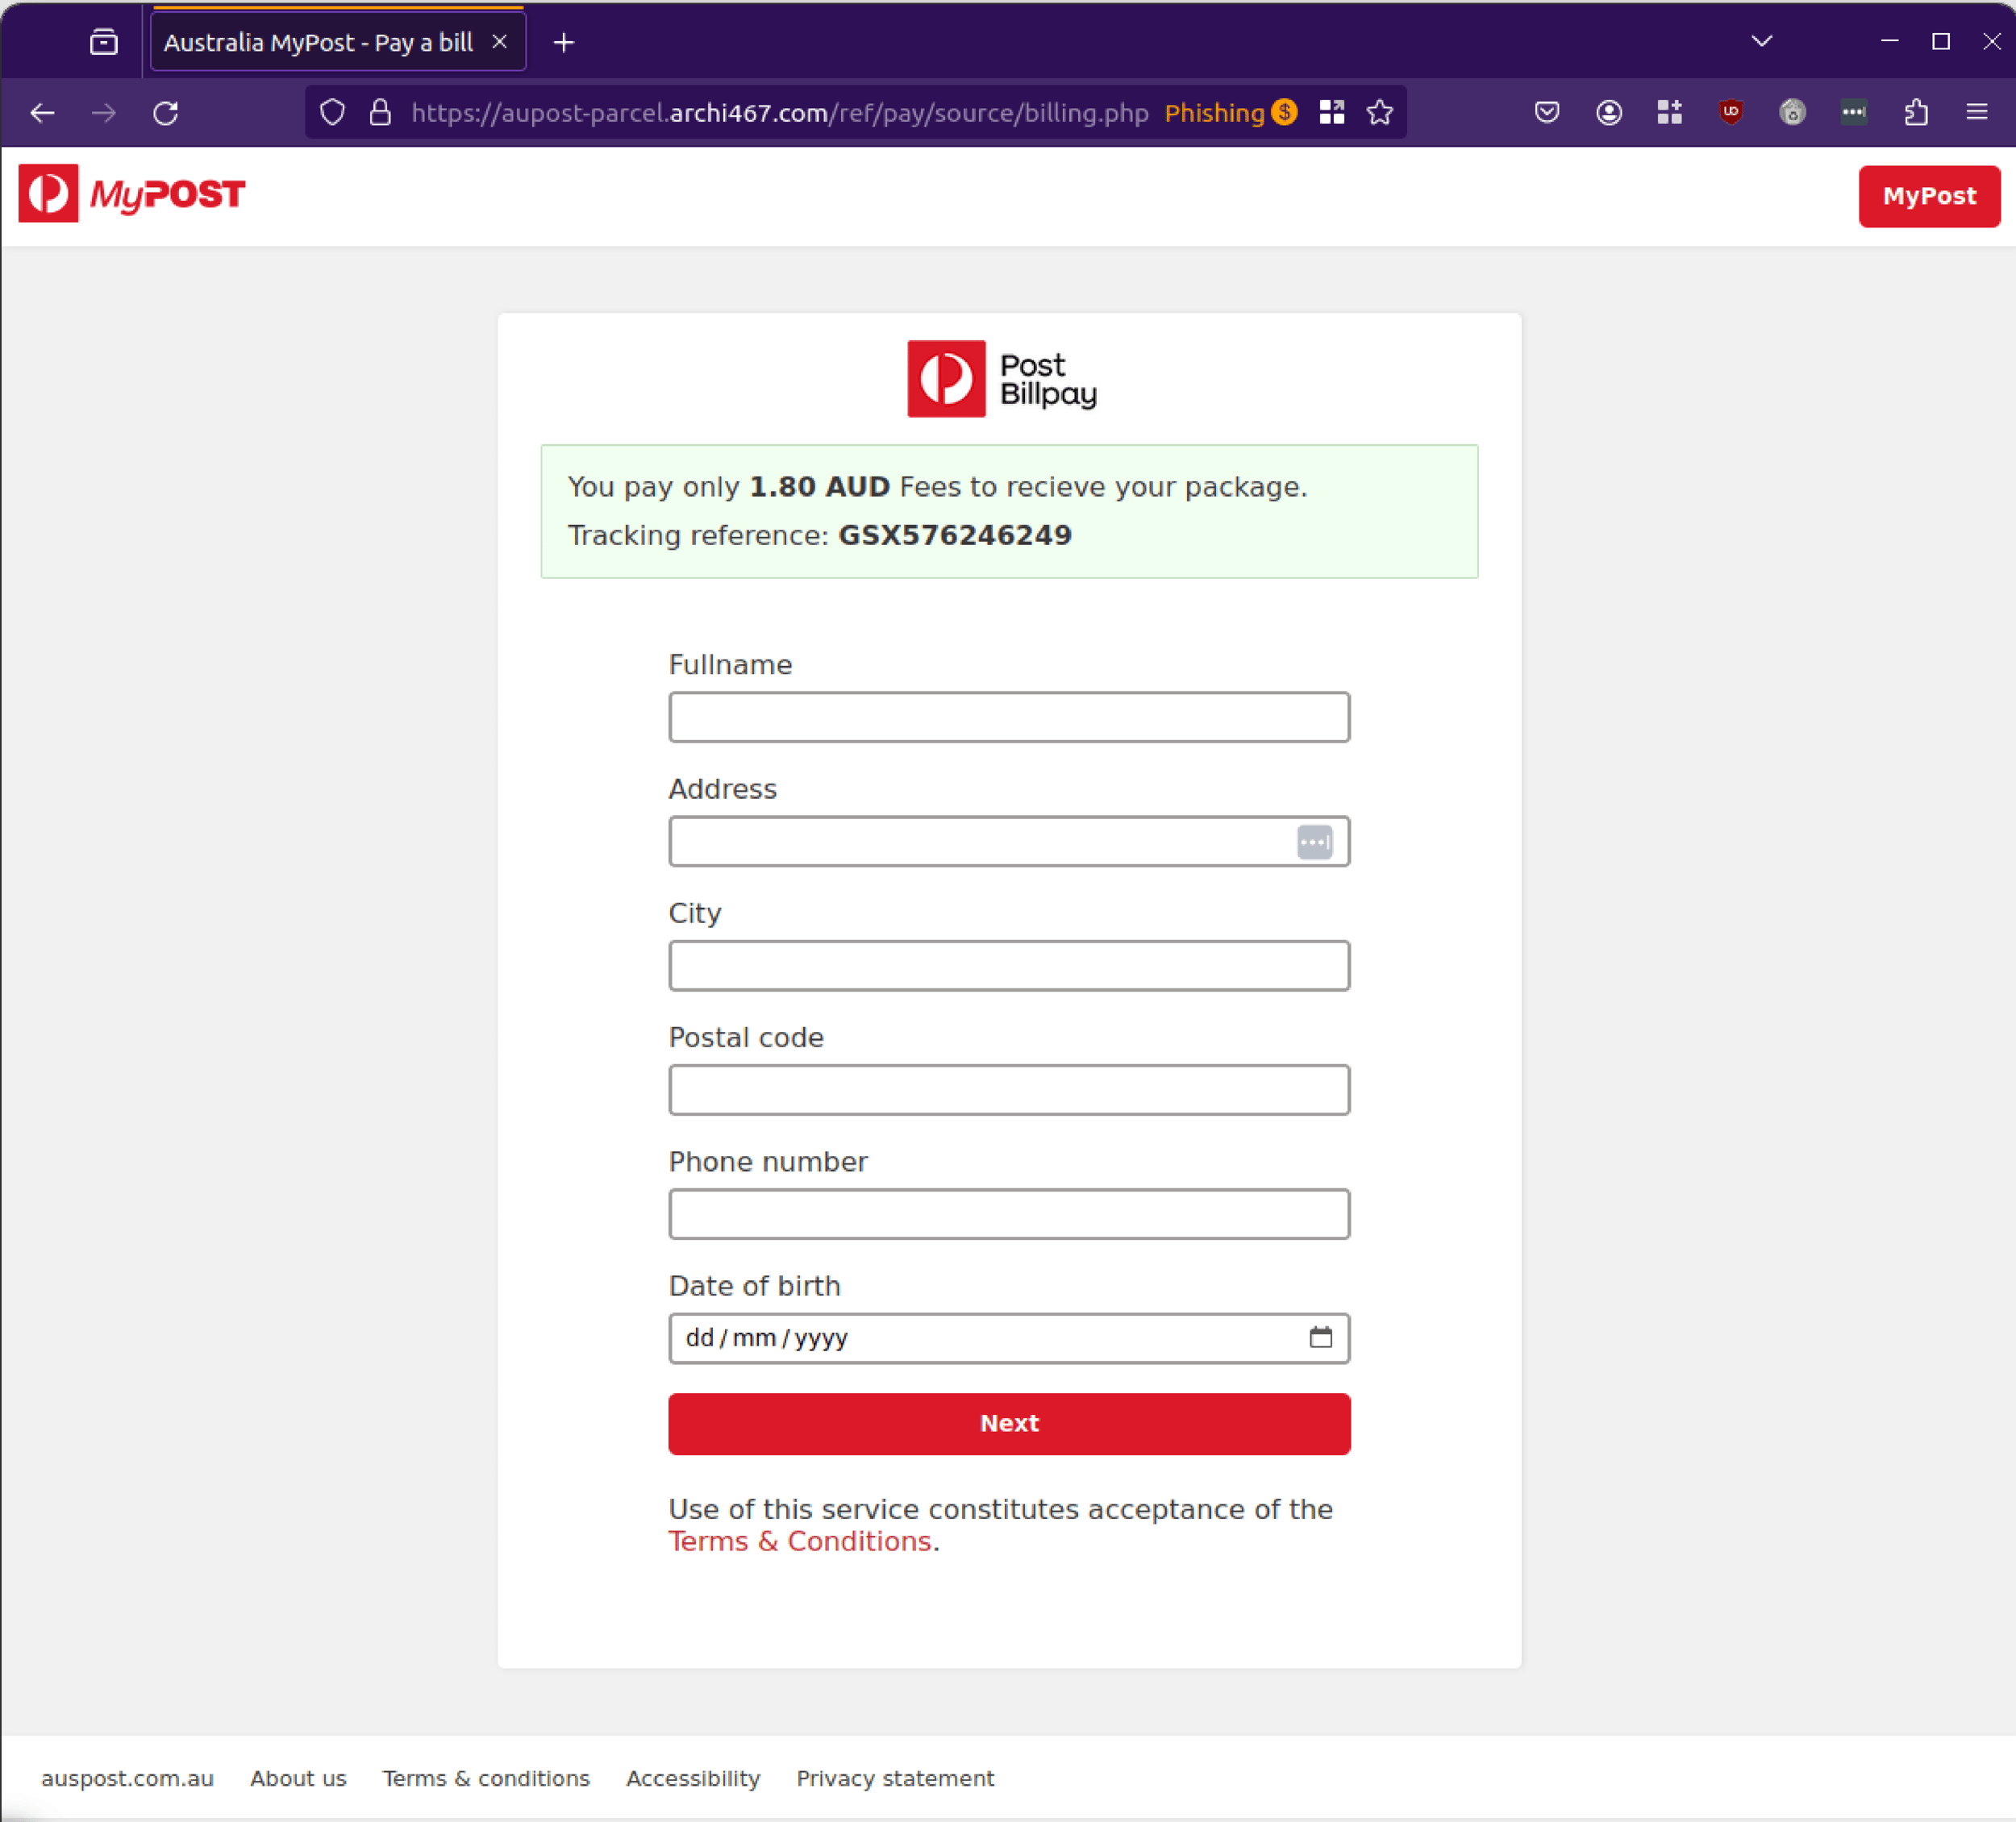Image resolution: width=2016 pixels, height=1822 pixels.
Task: Open the Terms & Conditions link
Action: (799, 1541)
